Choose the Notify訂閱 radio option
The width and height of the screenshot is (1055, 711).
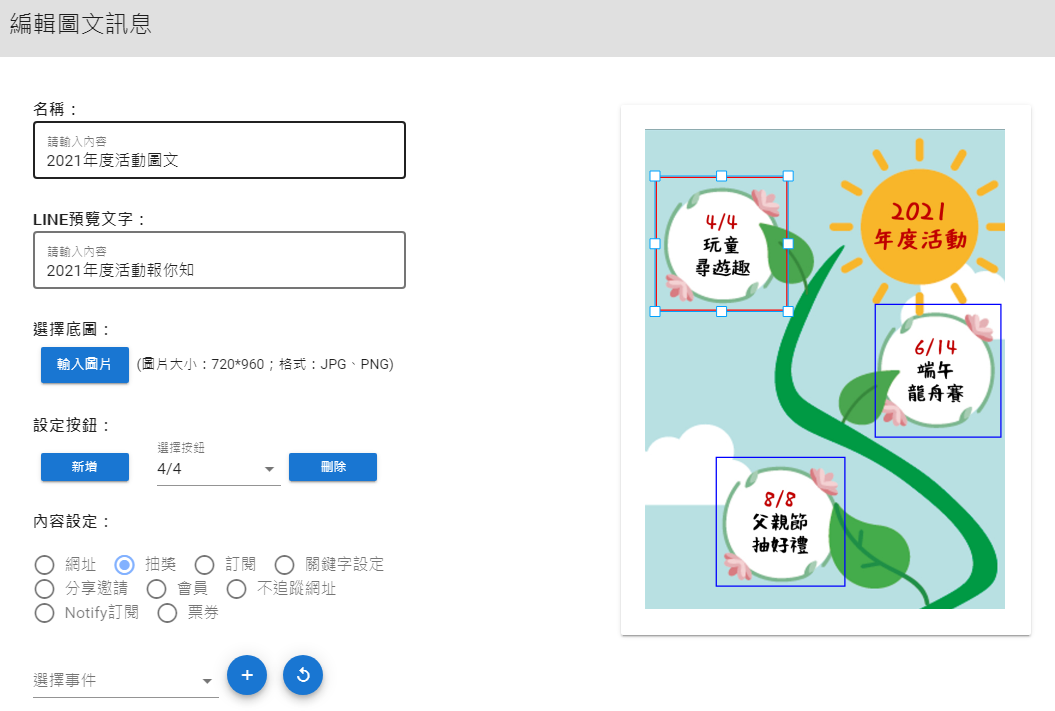pos(44,612)
